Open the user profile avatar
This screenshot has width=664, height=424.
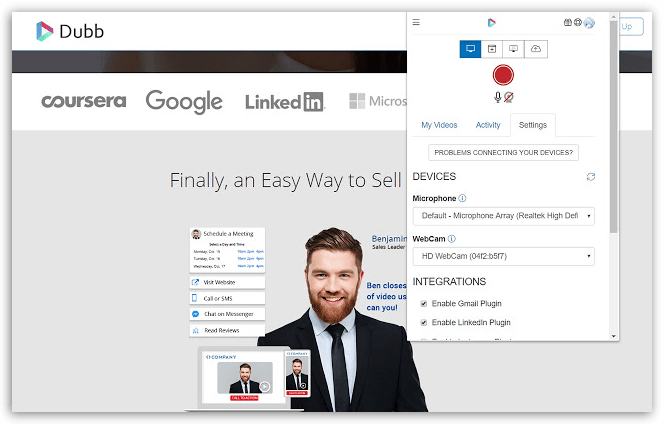coord(589,23)
